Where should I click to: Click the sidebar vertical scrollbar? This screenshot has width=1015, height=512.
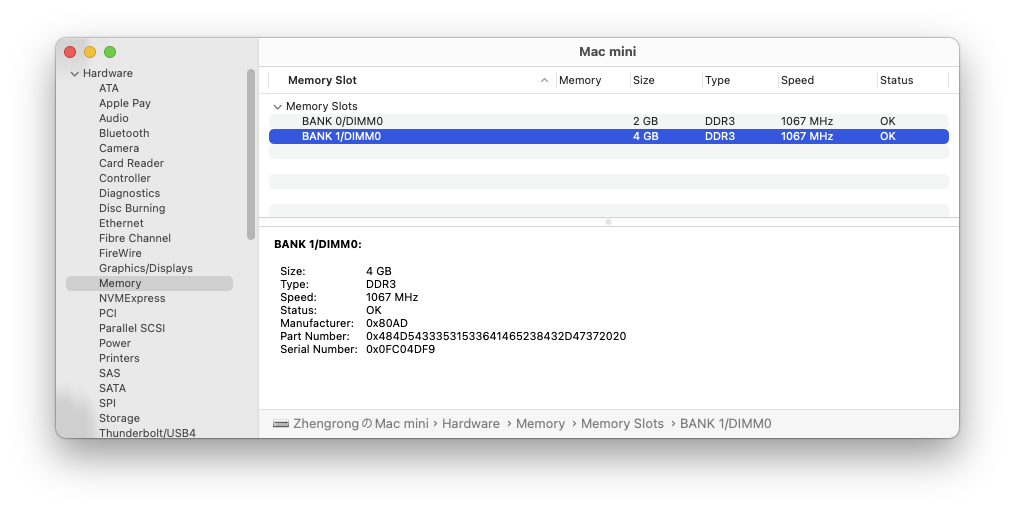click(251, 154)
